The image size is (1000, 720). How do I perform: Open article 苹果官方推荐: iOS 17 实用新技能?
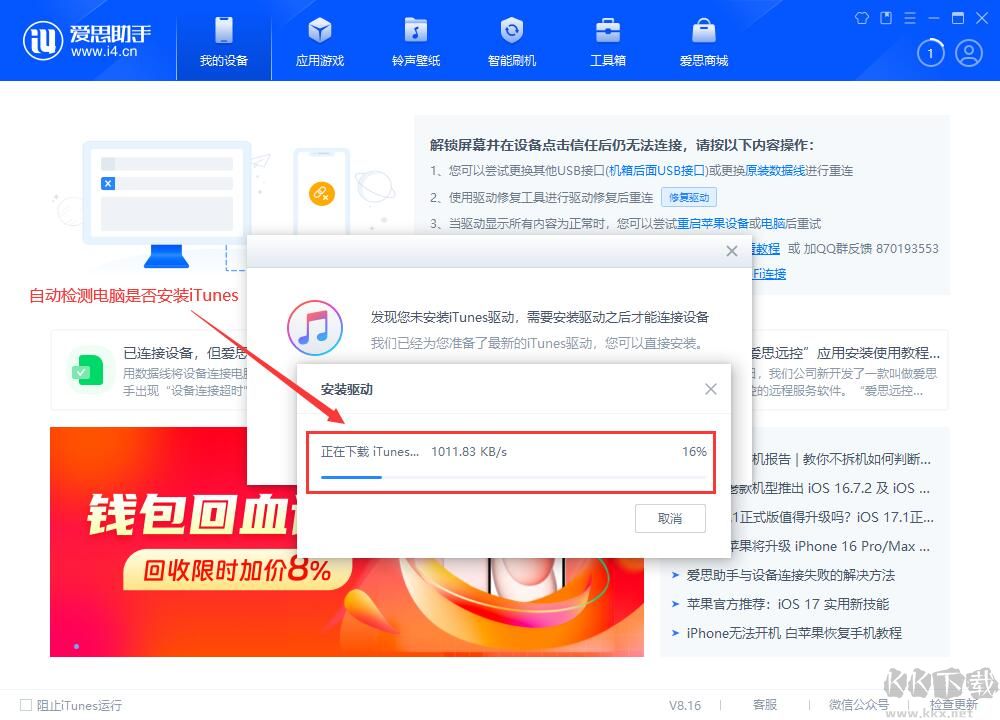click(787, 604)
